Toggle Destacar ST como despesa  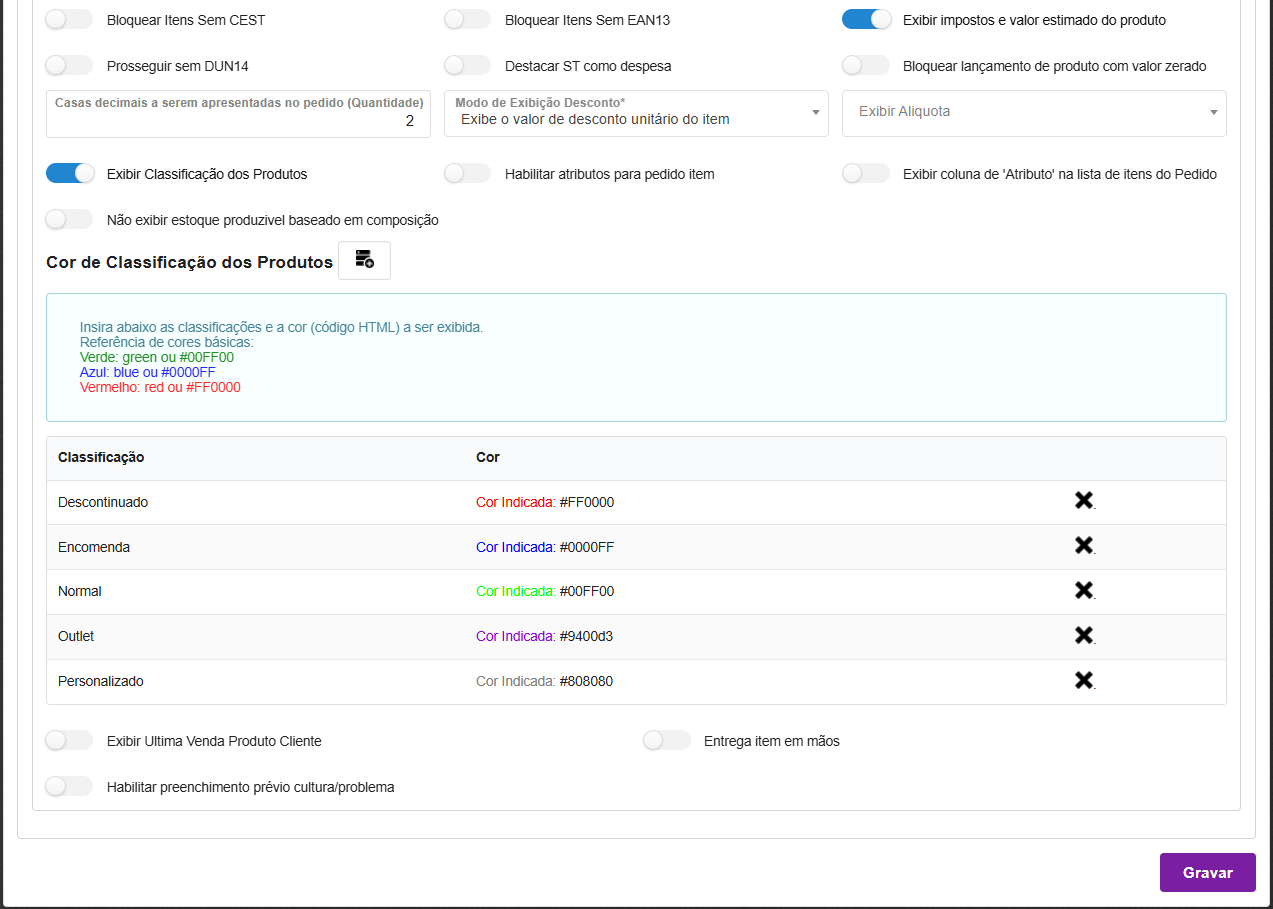(x=467, y=66)
